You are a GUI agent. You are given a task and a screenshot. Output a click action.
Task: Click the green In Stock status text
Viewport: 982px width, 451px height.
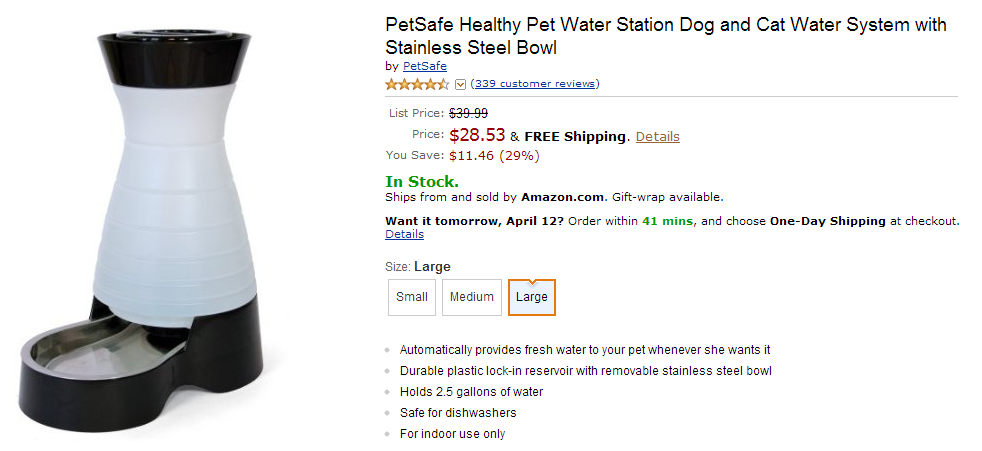click(422, 181)
